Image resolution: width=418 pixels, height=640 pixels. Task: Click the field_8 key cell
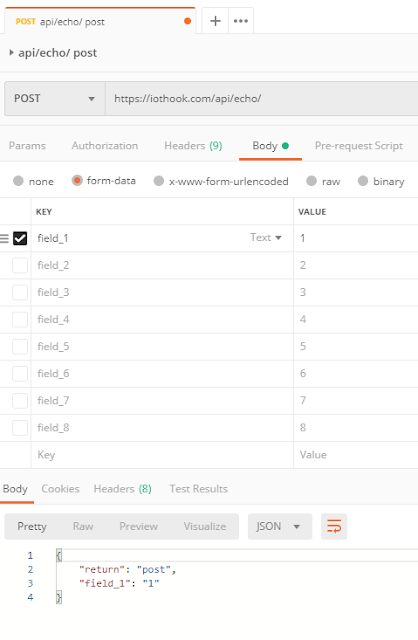(x=162, y=428)
